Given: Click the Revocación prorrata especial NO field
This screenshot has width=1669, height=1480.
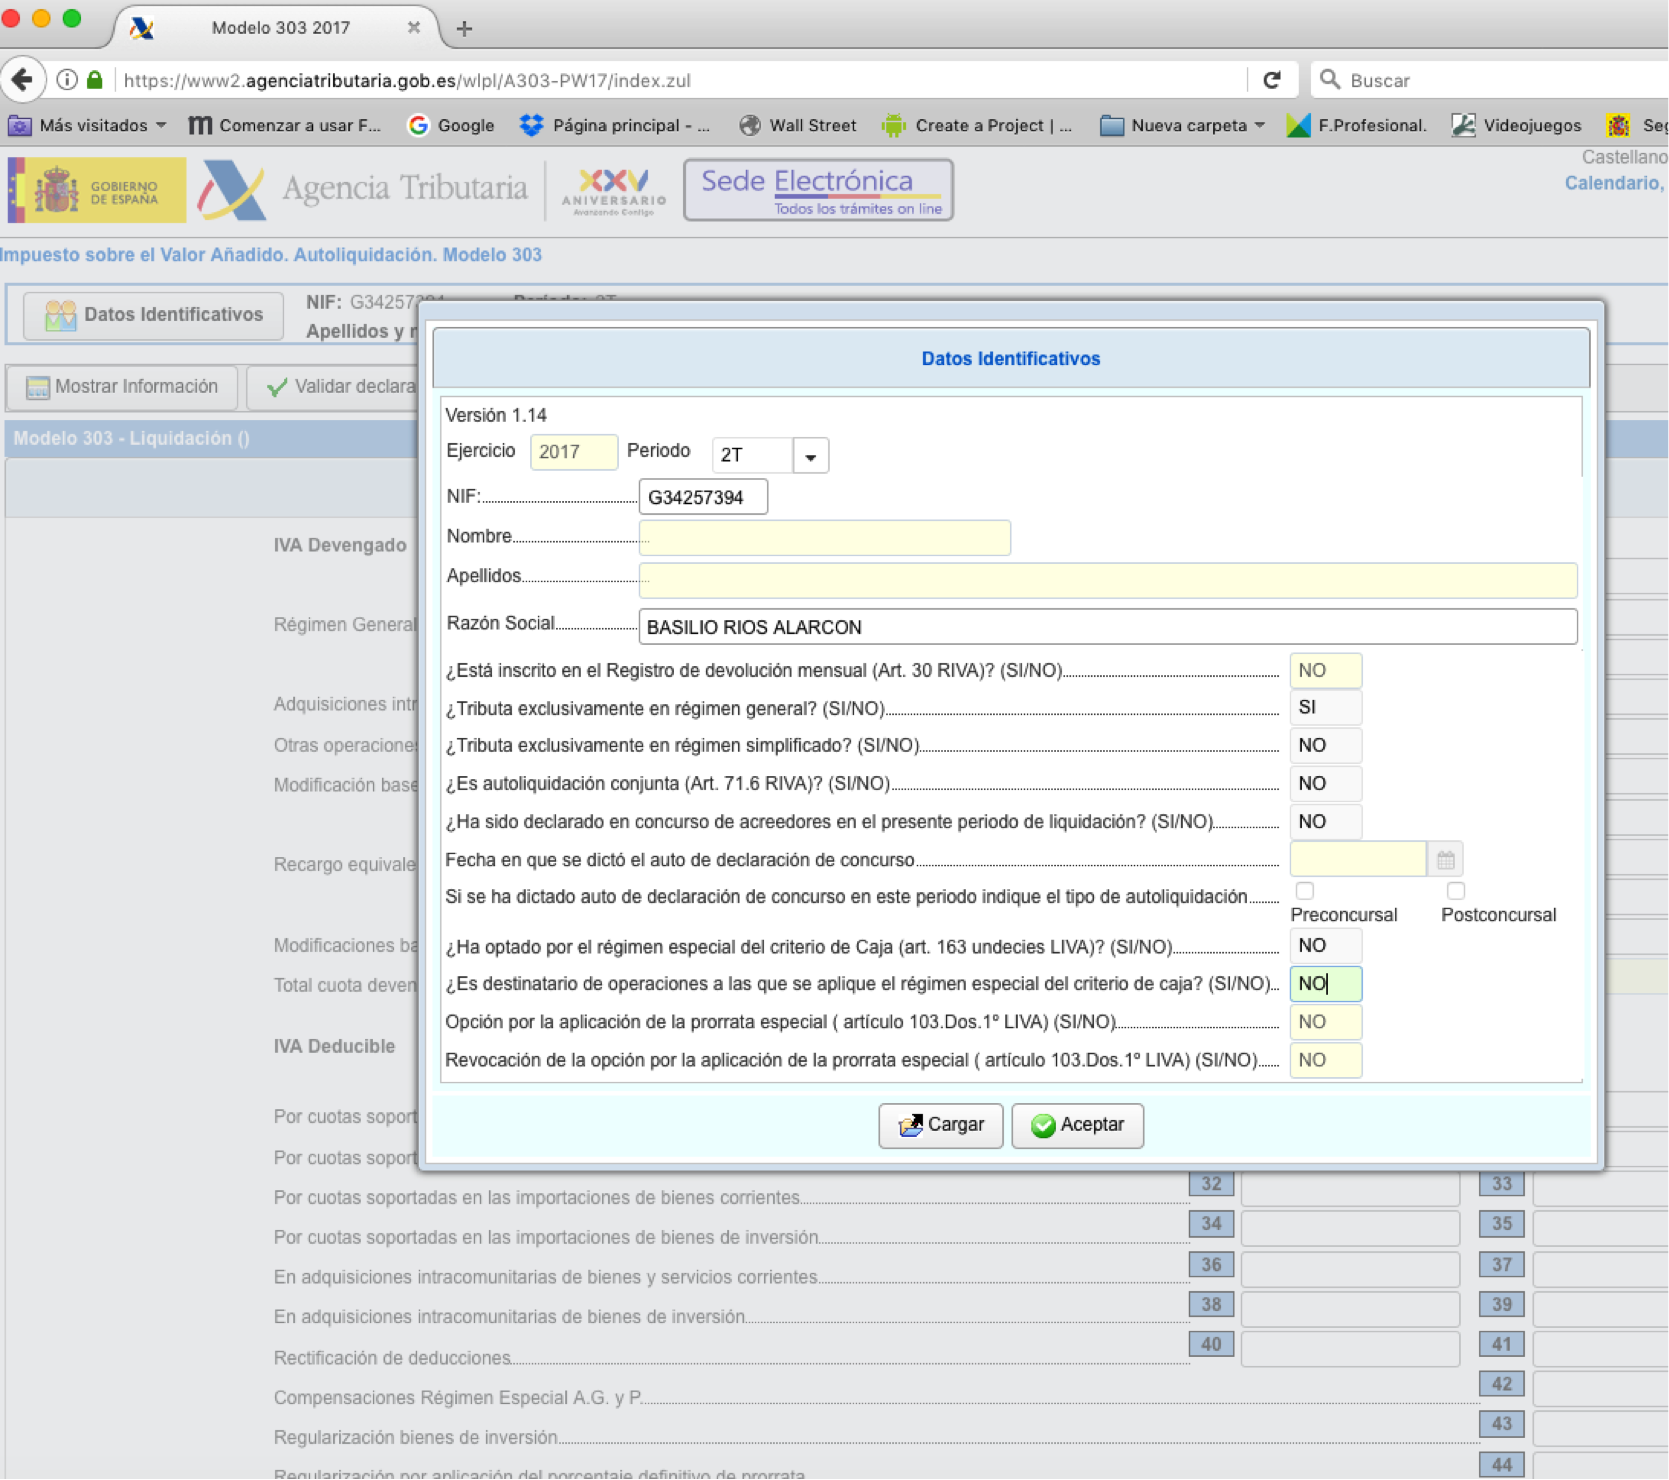Looking at the screenshot, I should point(1325,1060).
